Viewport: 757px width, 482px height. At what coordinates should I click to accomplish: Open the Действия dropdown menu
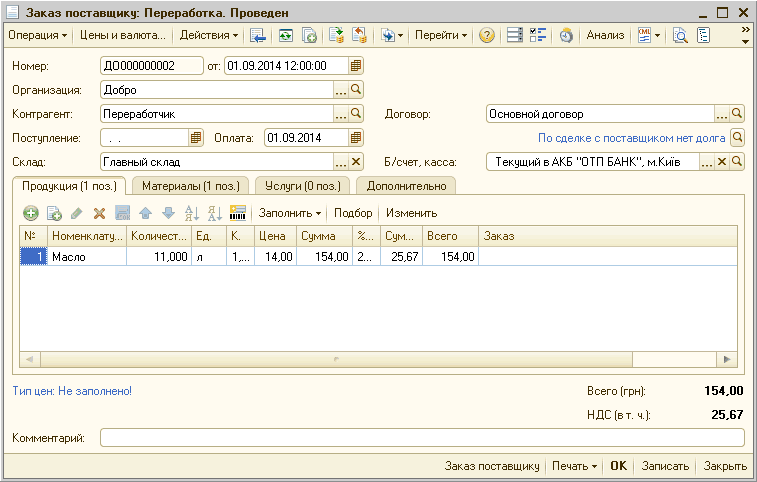click(x=209, y=35)
